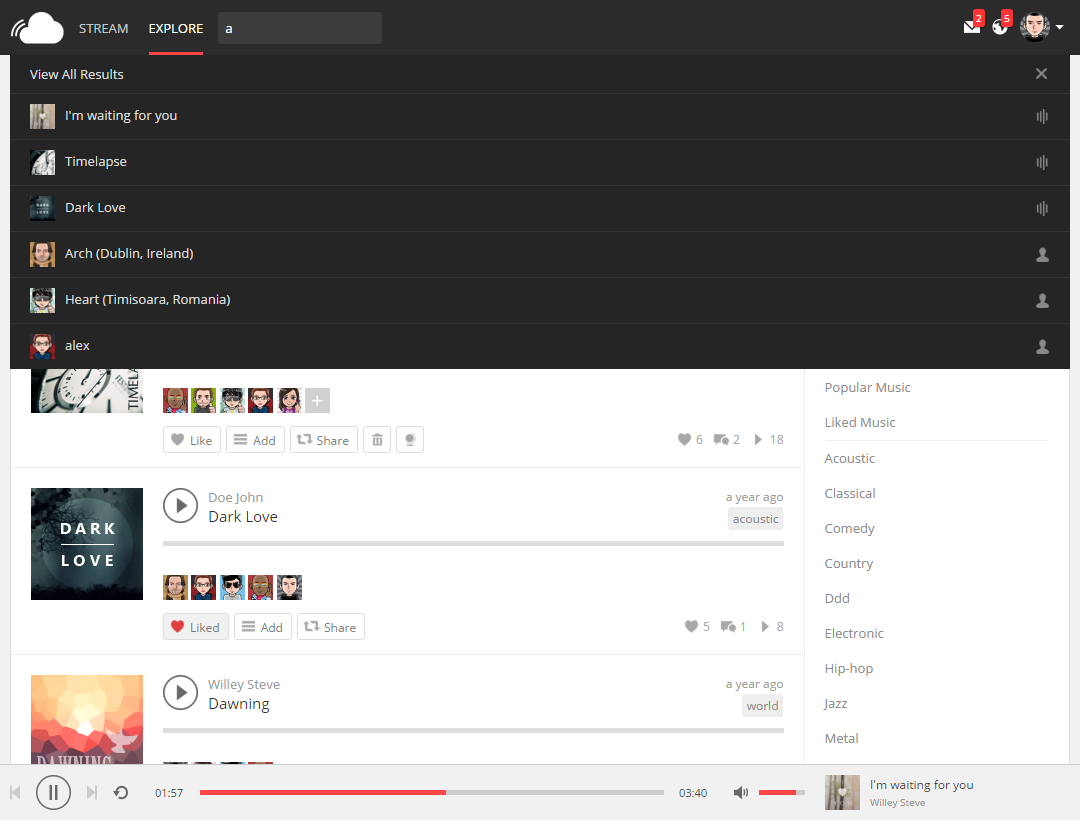This screenshot has height=820, width=1080.
Task: Click the acoustic tag on Dark Love
Action: point(755,519)
